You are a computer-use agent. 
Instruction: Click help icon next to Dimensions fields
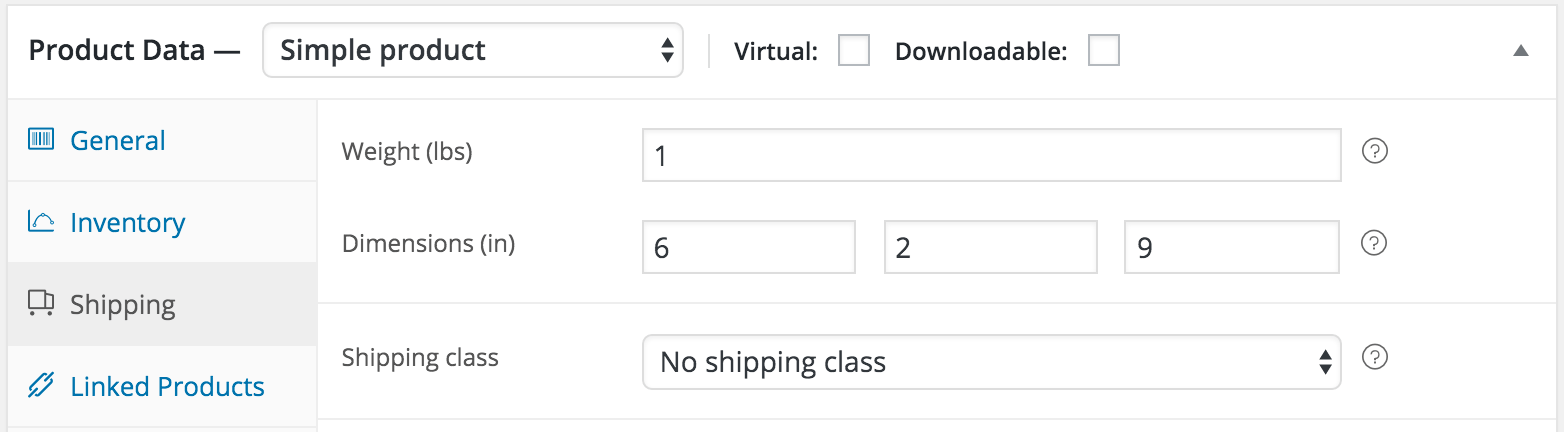pyautogui.click(x=1375, y=244)
